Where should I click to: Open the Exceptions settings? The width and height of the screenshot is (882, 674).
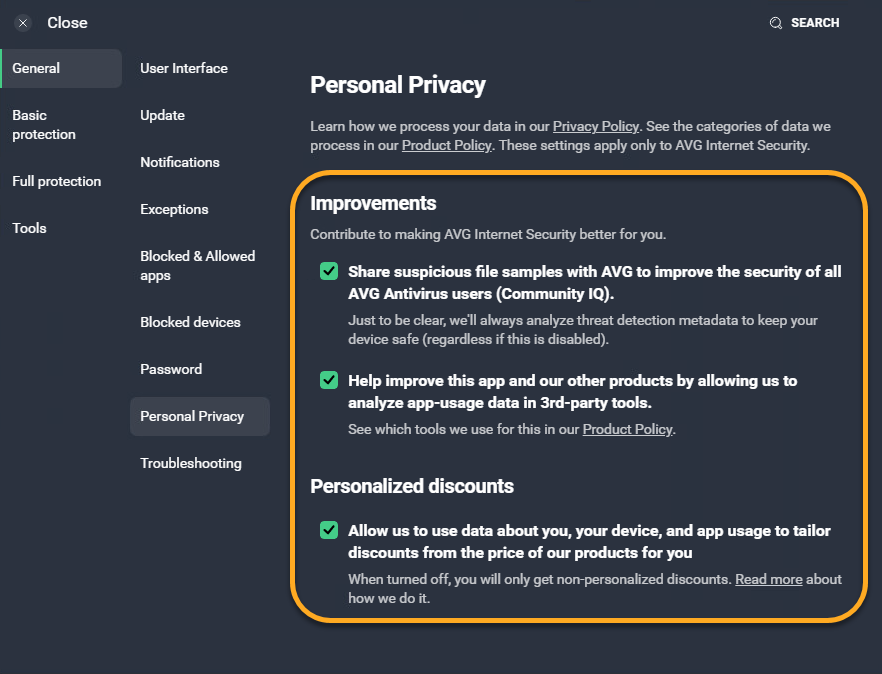174,209
